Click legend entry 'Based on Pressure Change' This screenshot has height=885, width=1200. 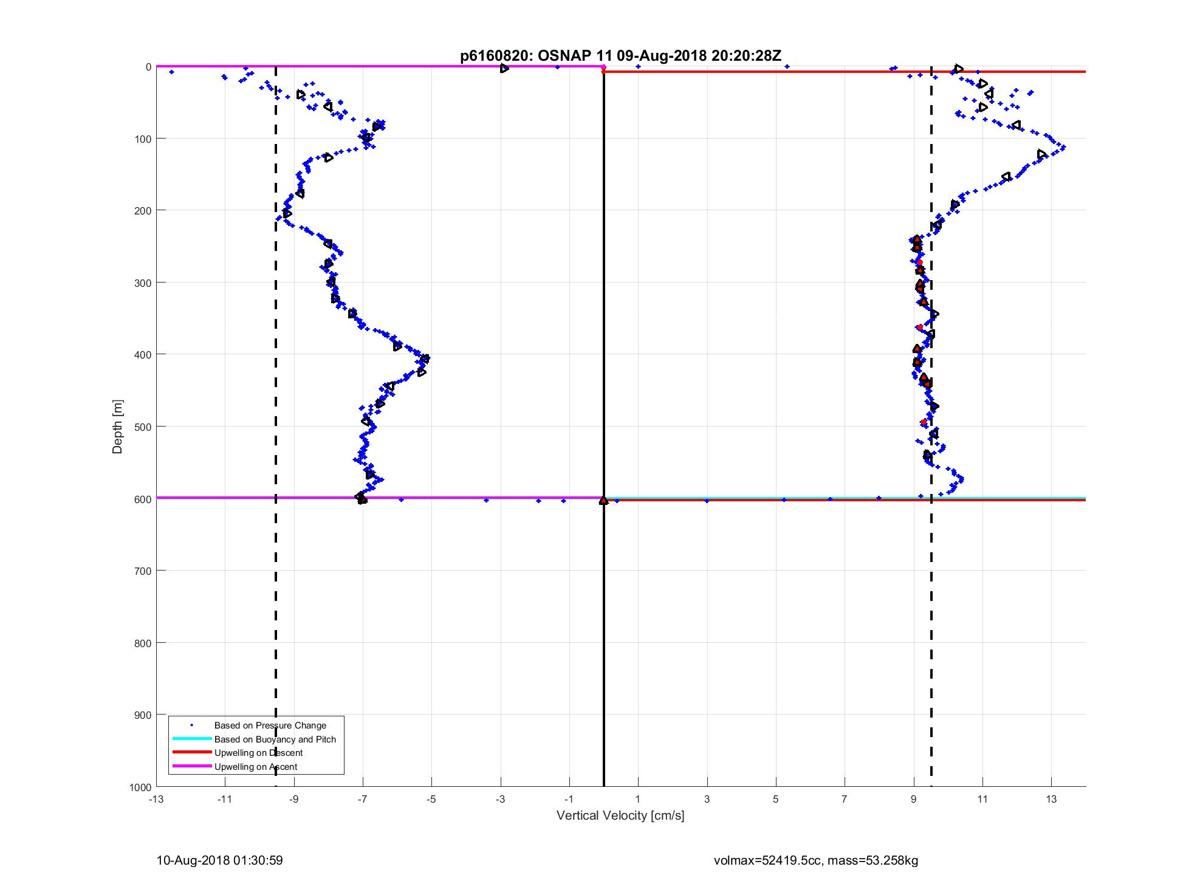pyautogui.click(x=270, y=725)
